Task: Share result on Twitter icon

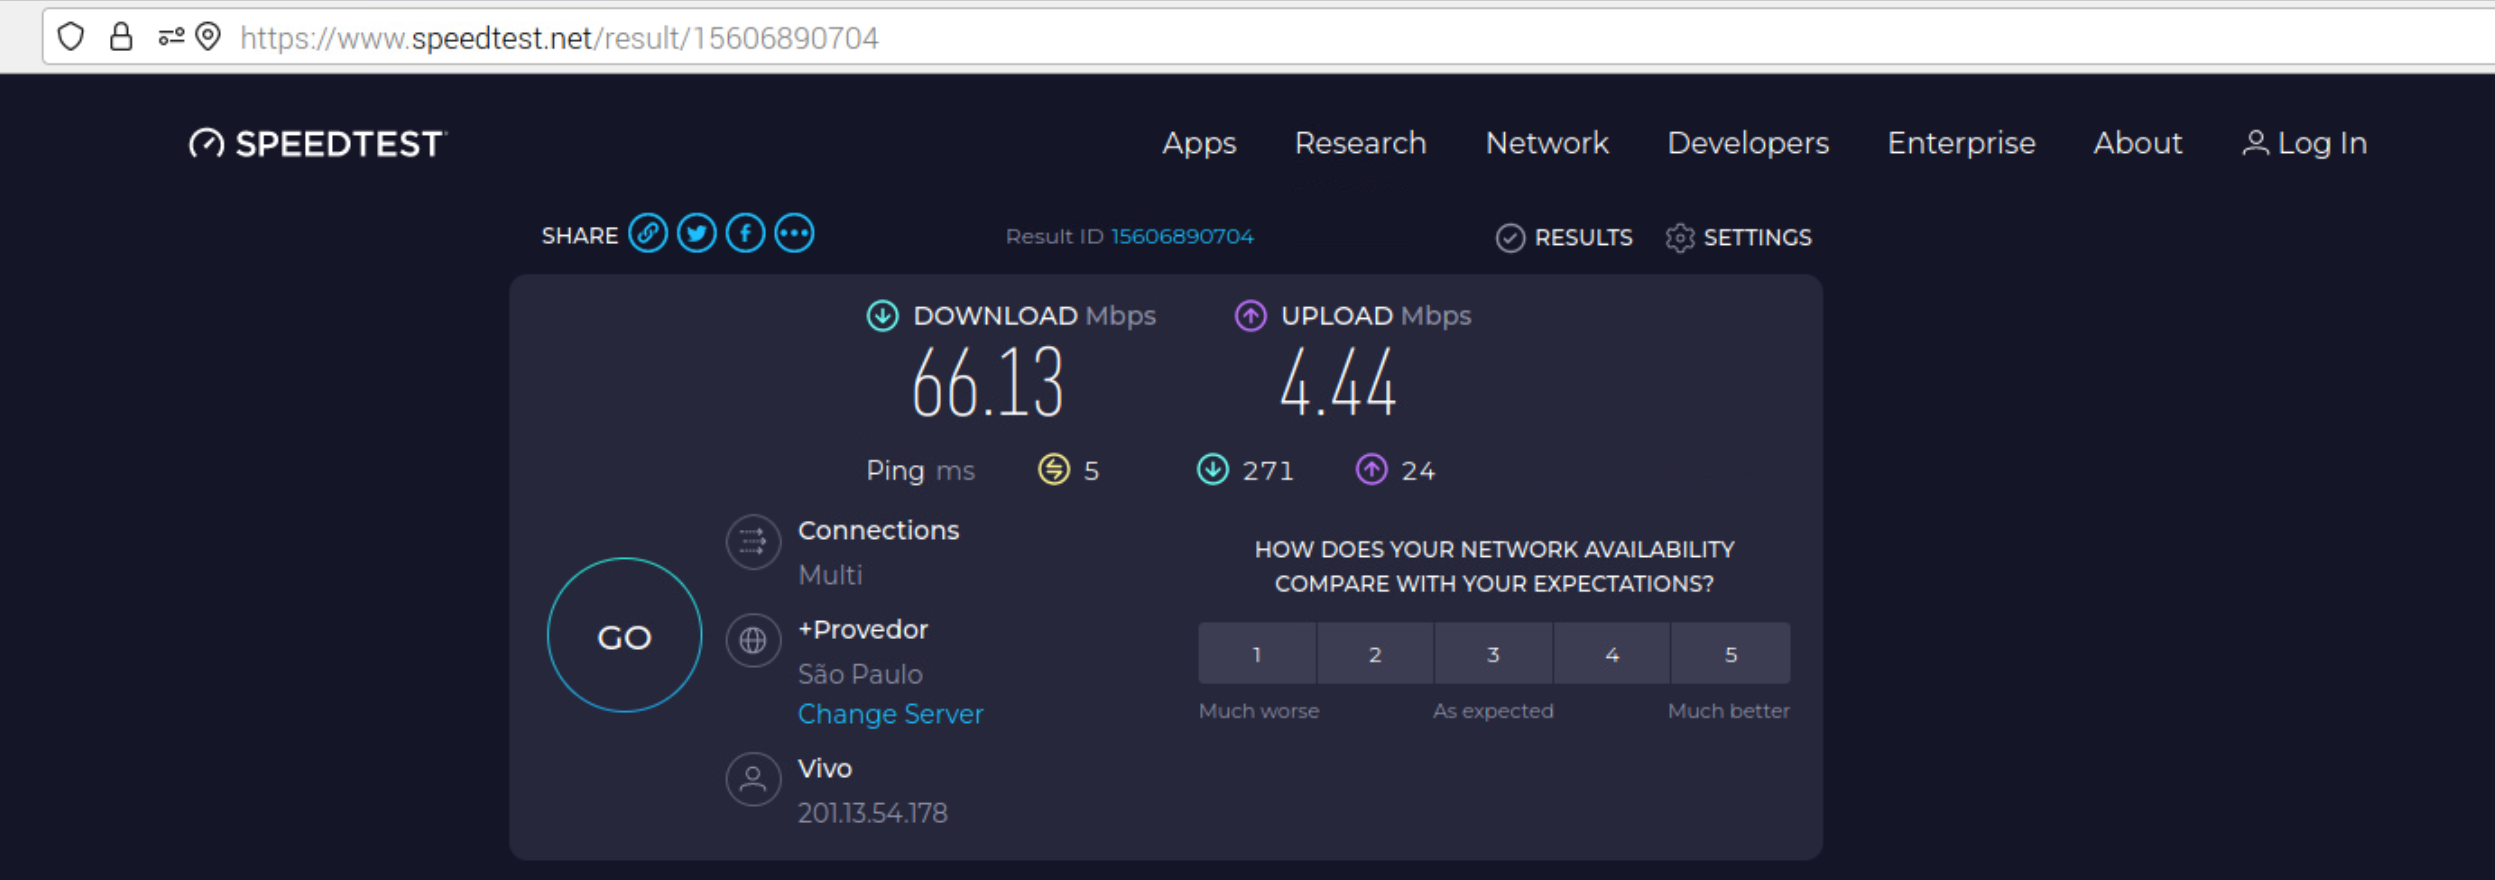Action: [697, 234]
